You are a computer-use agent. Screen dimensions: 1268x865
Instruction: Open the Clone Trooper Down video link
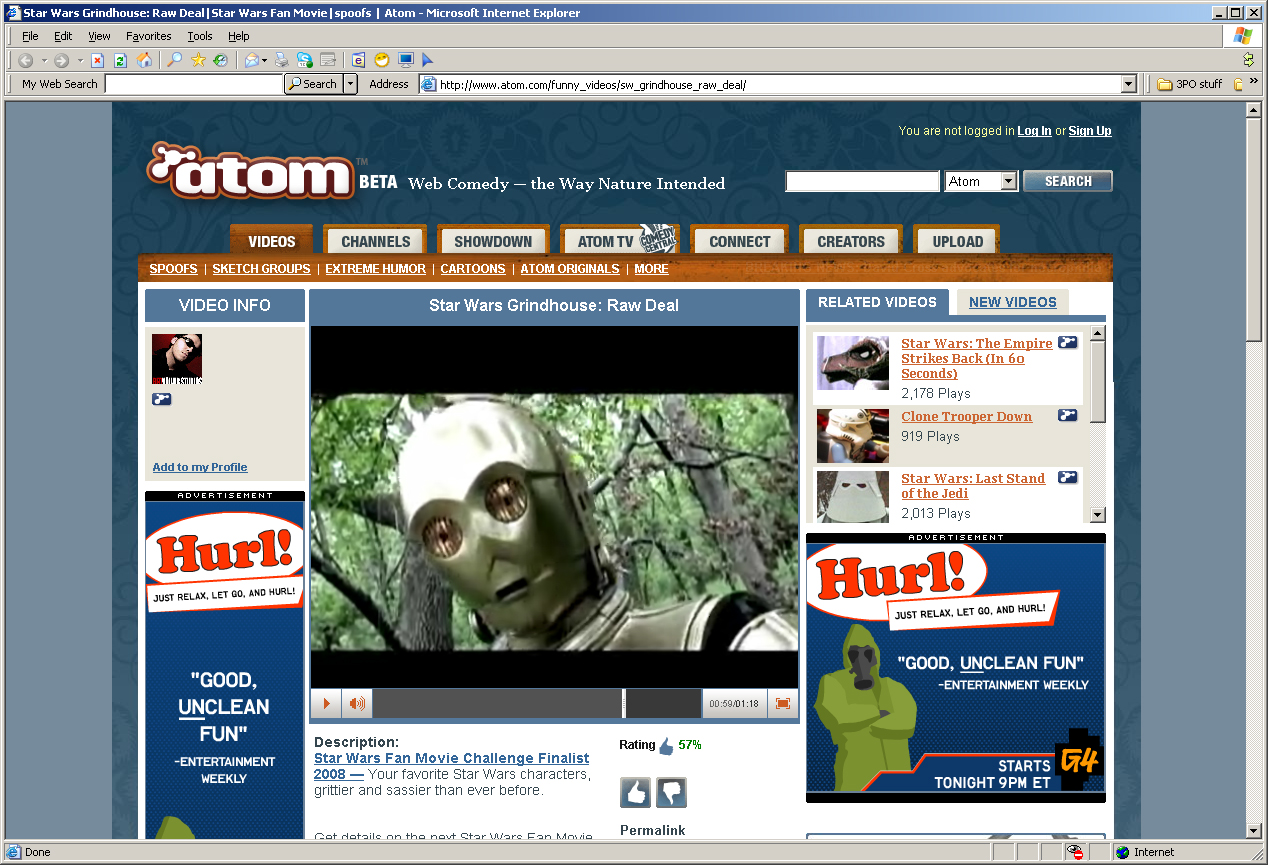click(966, 417)
